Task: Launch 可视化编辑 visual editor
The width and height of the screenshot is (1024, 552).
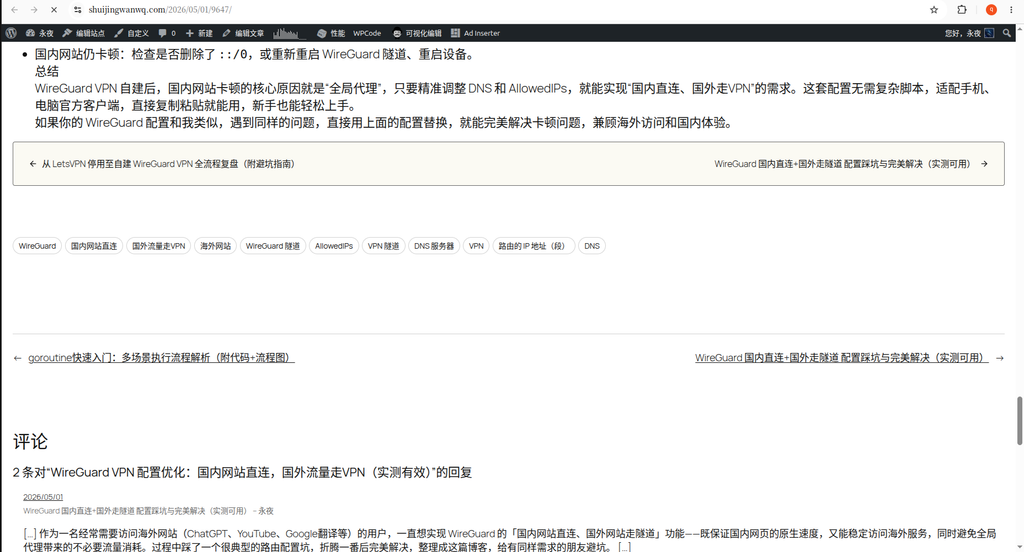Action: pos(417,33)
